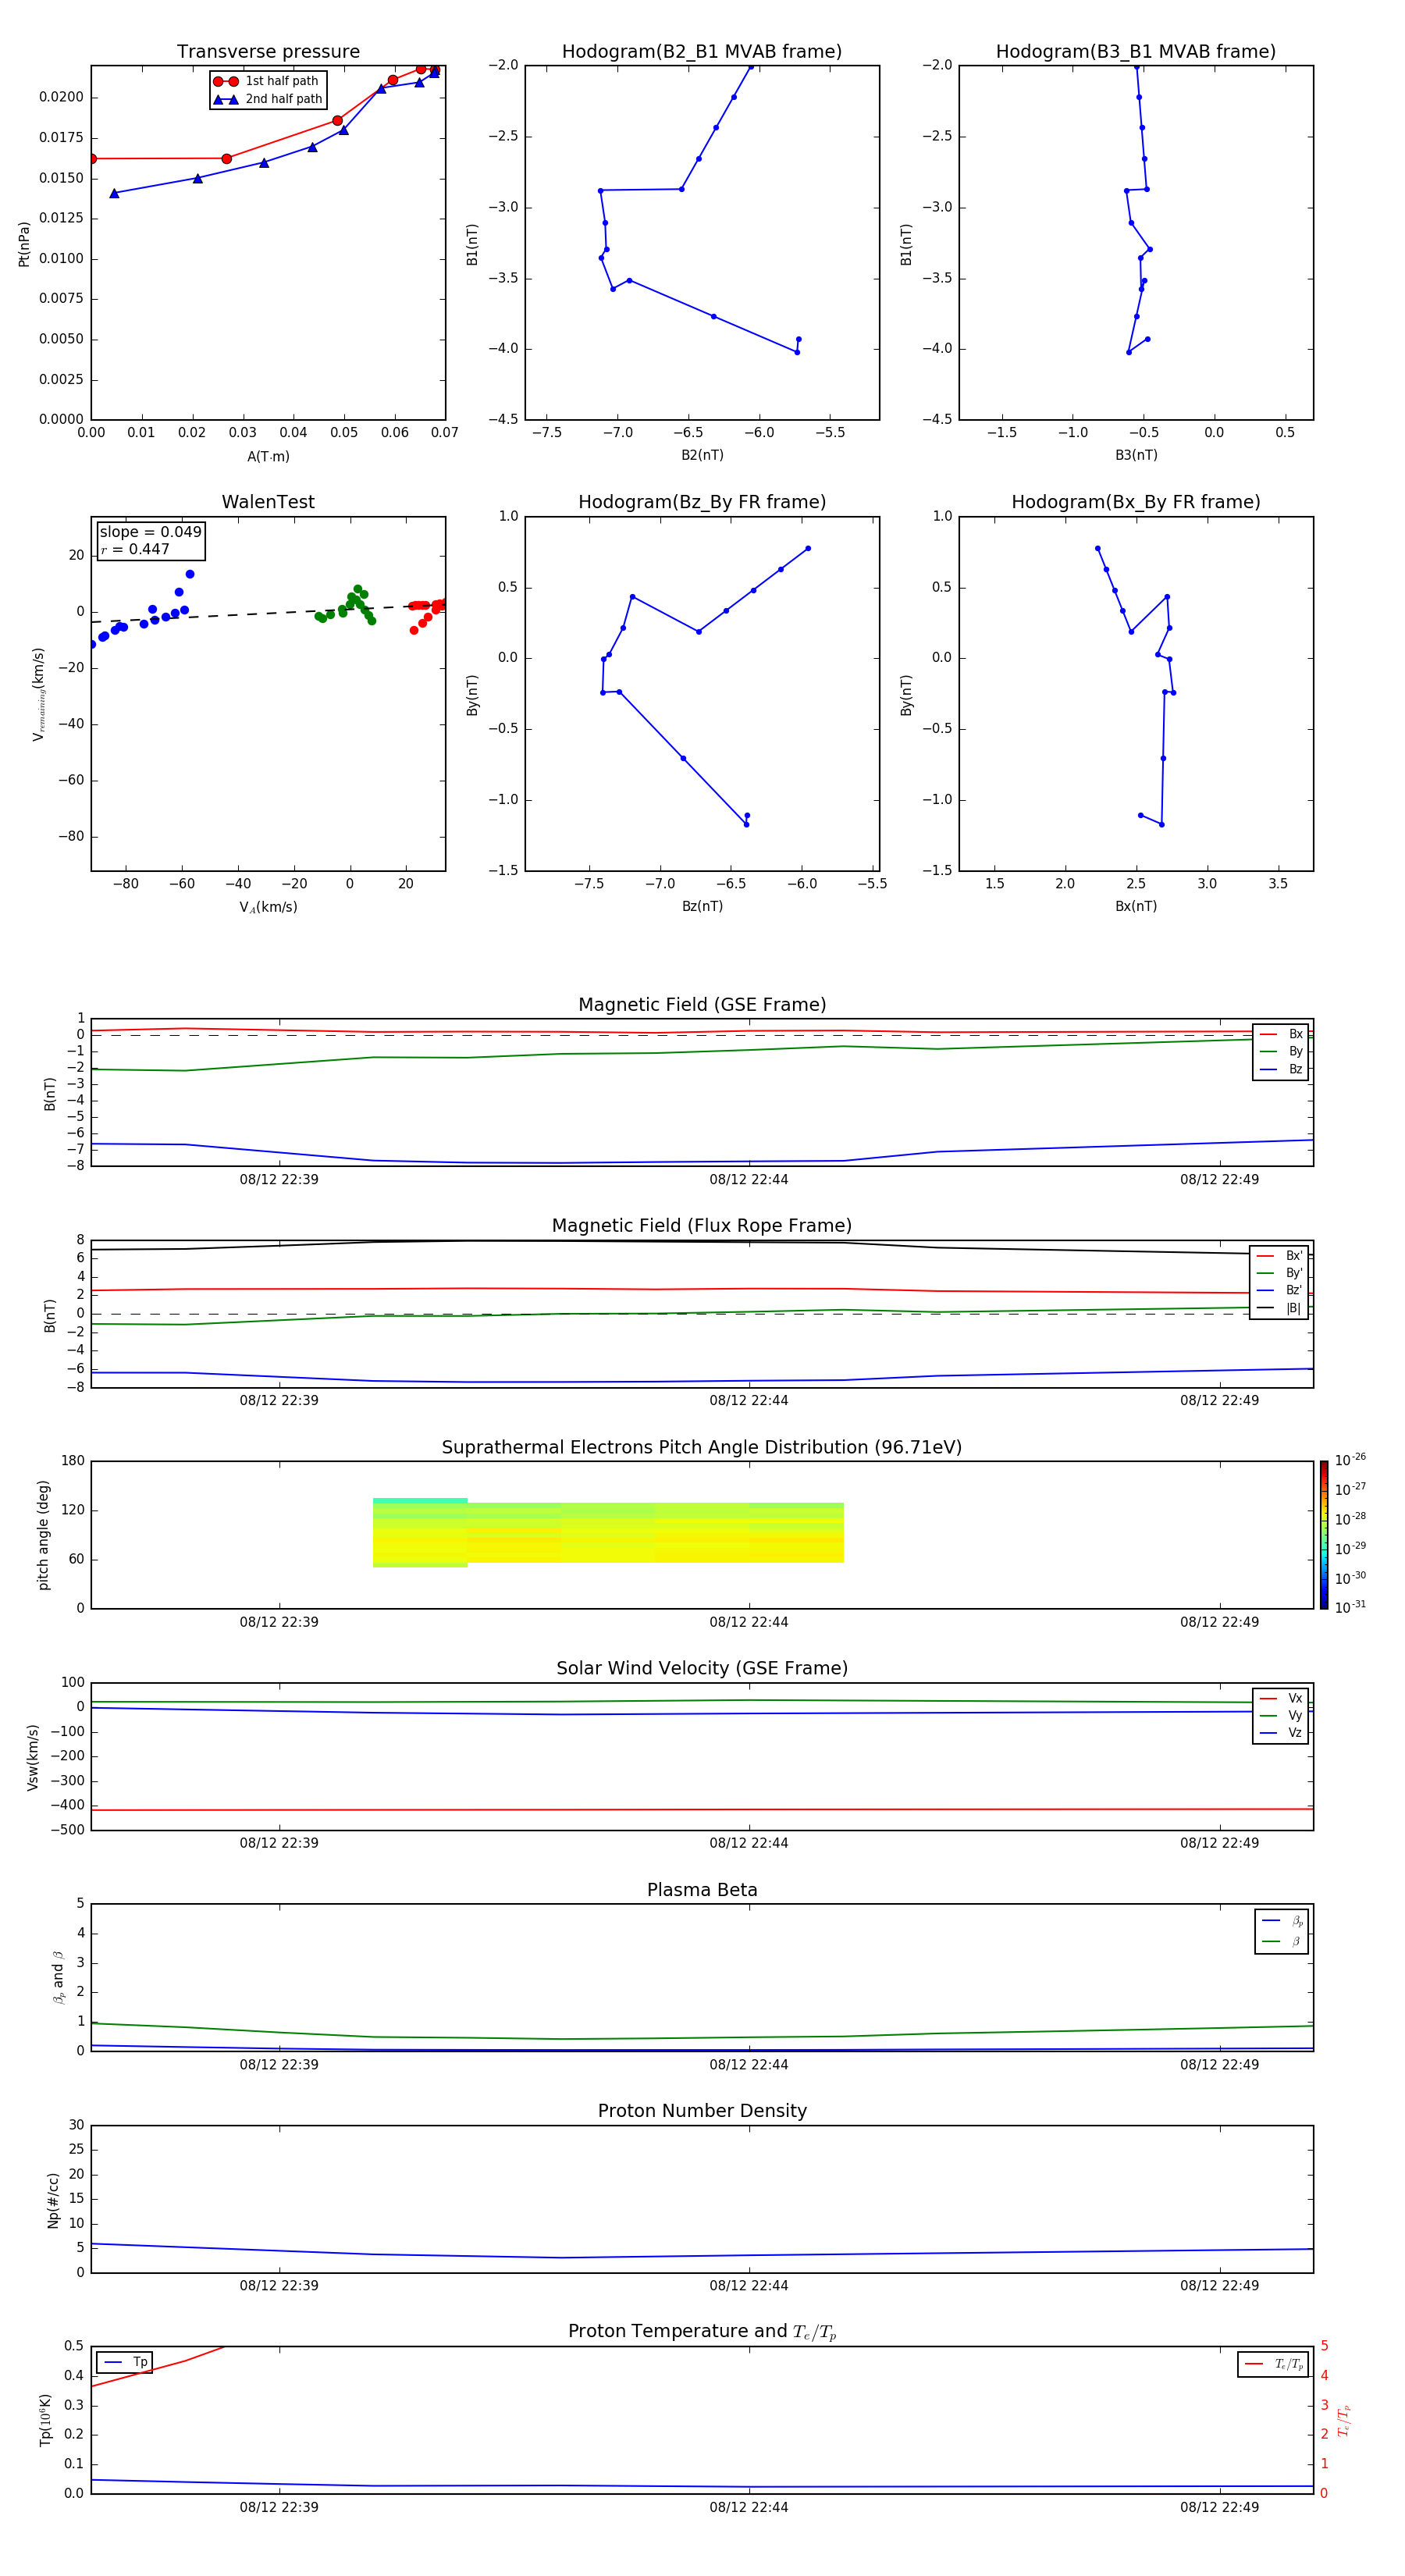Click the 'pitch angle (deg)' y-axis label
The image size is (1405, 2576).
point(43,1535)
